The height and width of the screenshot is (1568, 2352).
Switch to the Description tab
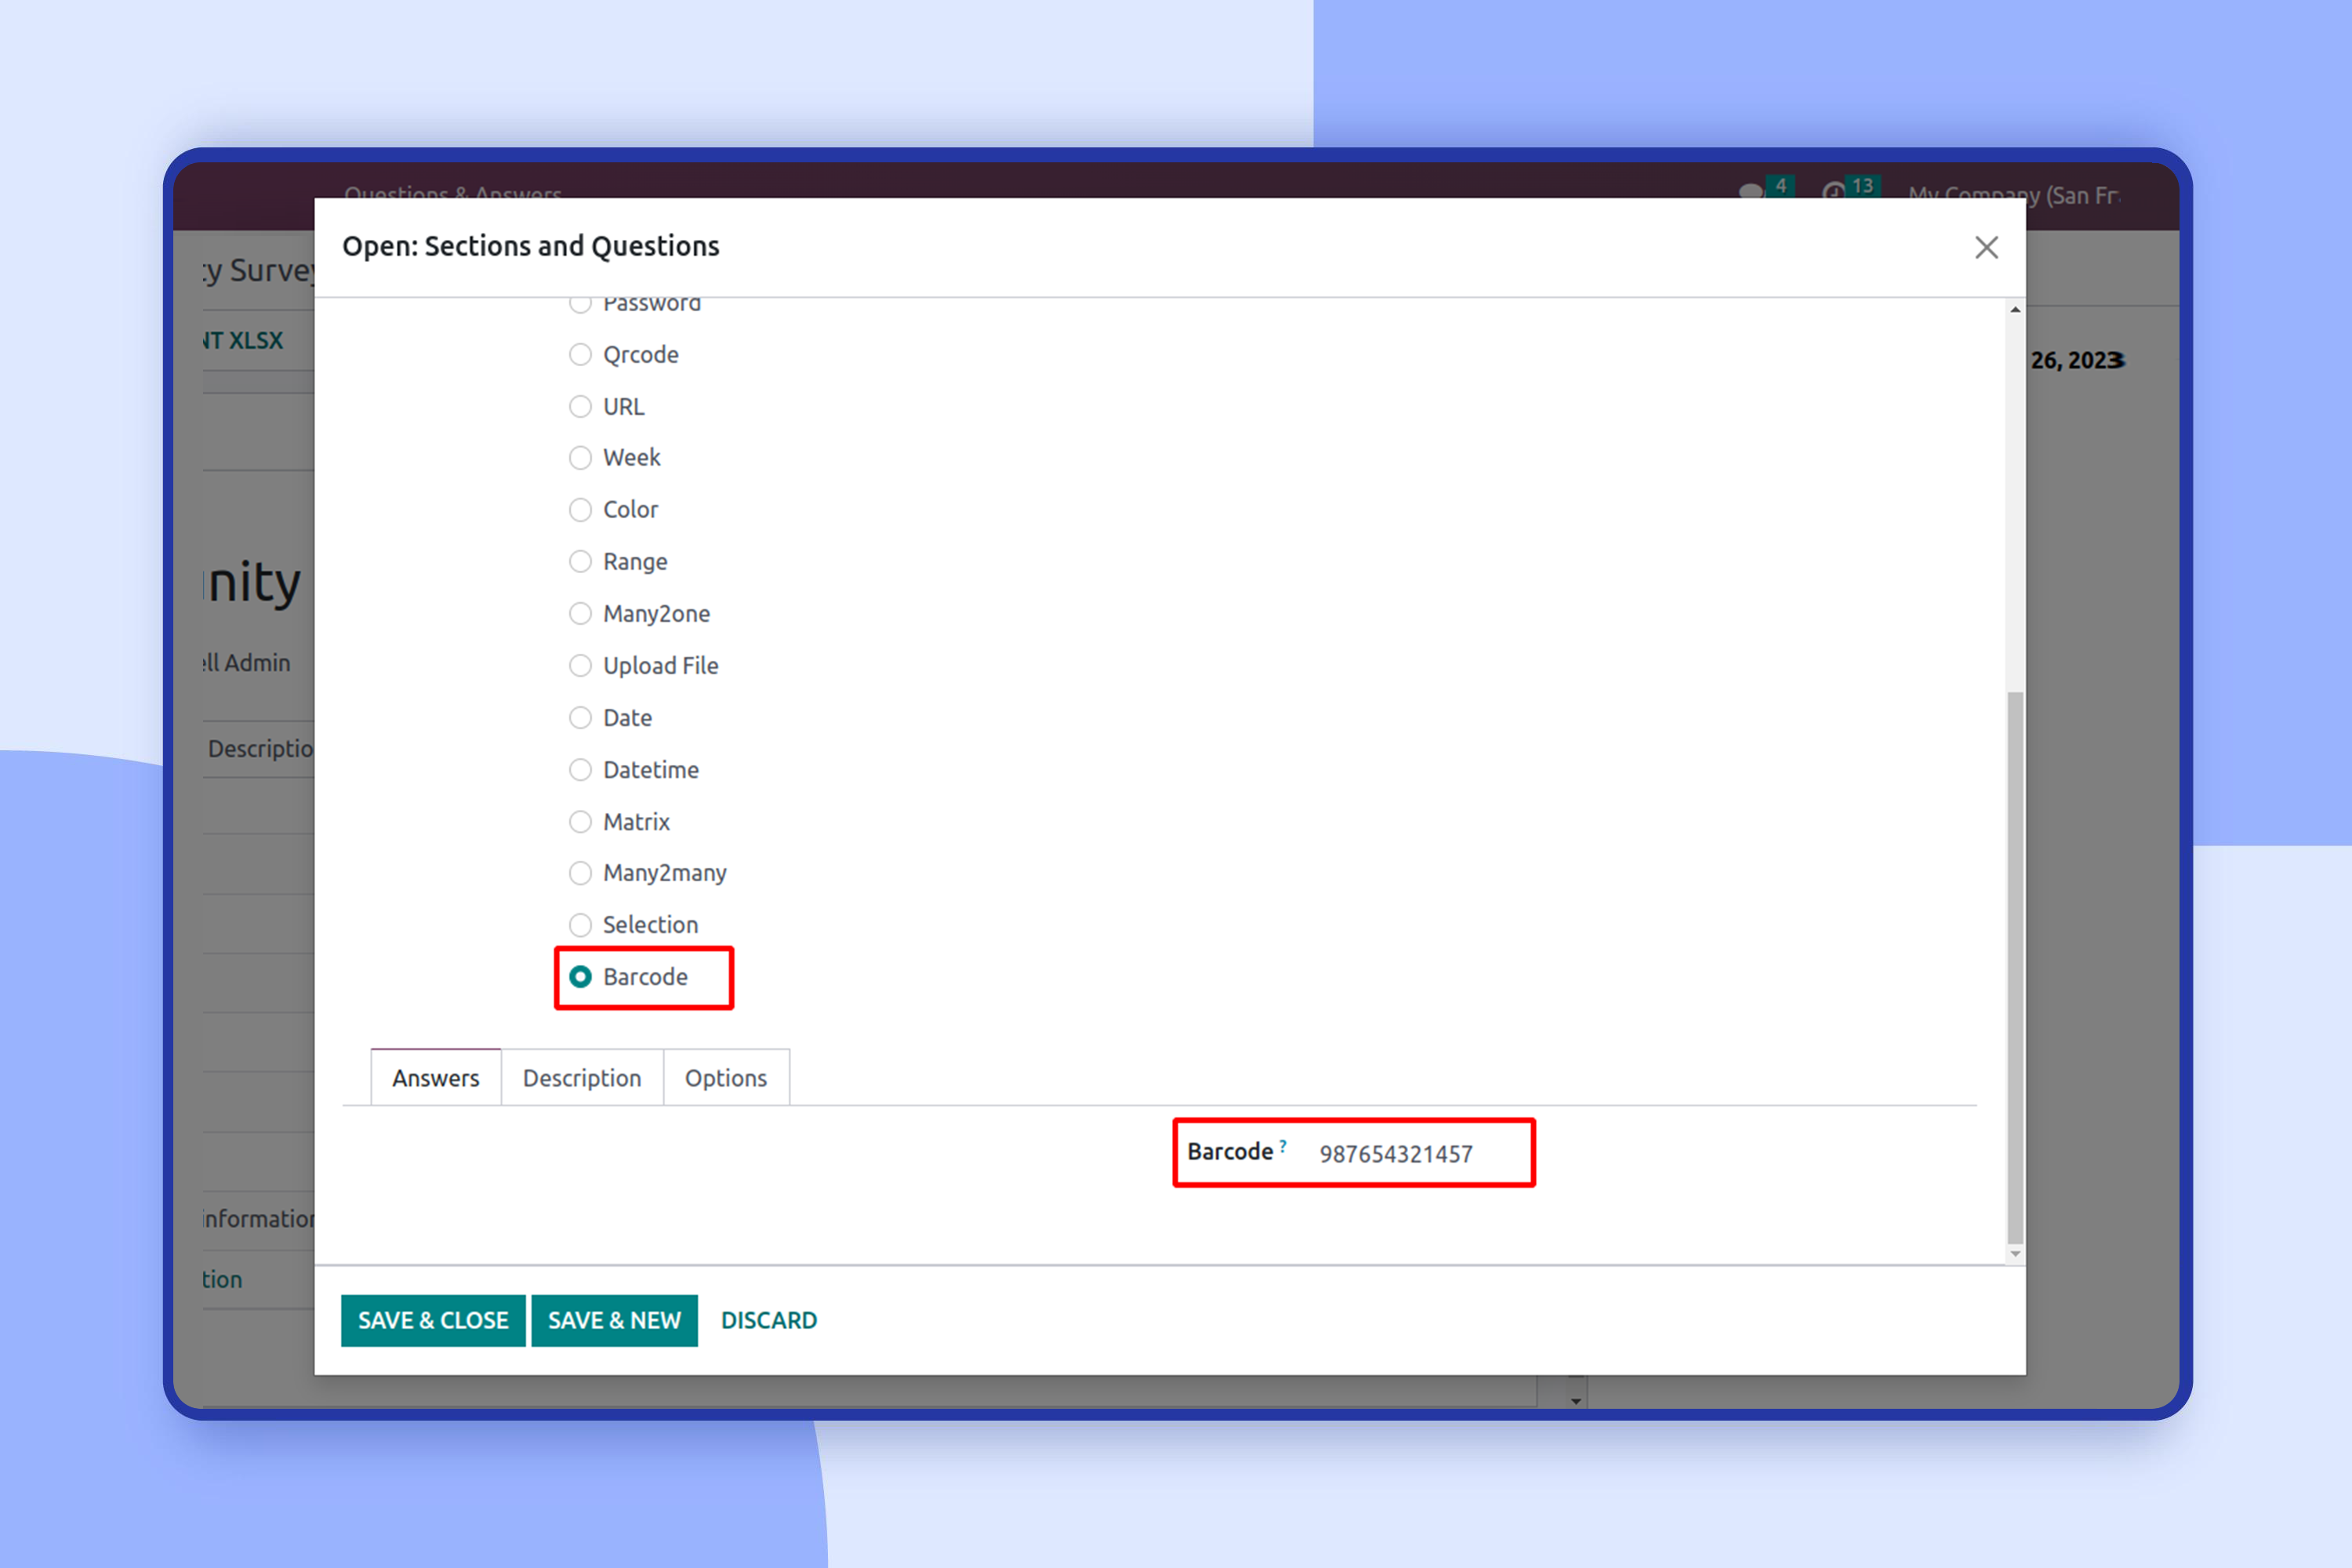tap(582, 1078)
